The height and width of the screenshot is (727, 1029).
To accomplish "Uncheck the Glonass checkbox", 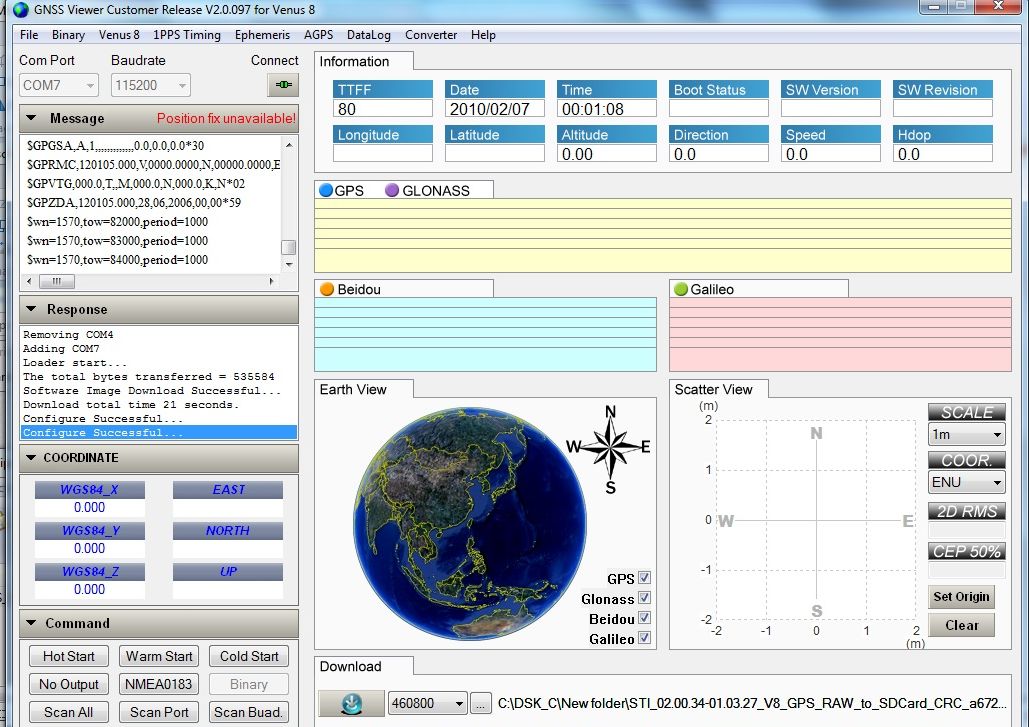I will point(644,598).
